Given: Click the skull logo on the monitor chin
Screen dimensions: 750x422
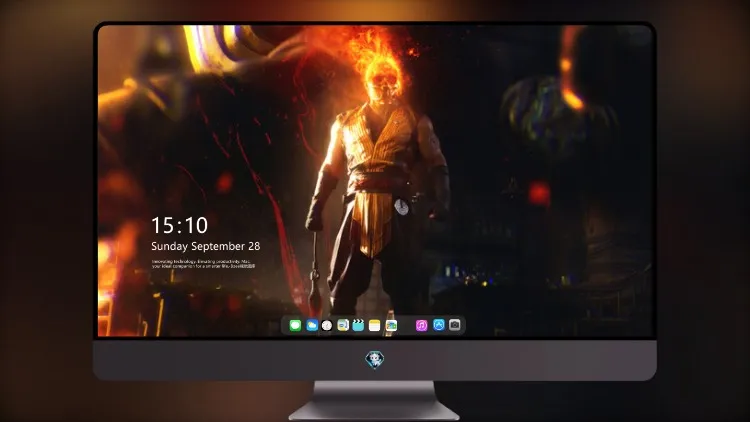Looking at the screenshot, I should [x=375, y=360].
